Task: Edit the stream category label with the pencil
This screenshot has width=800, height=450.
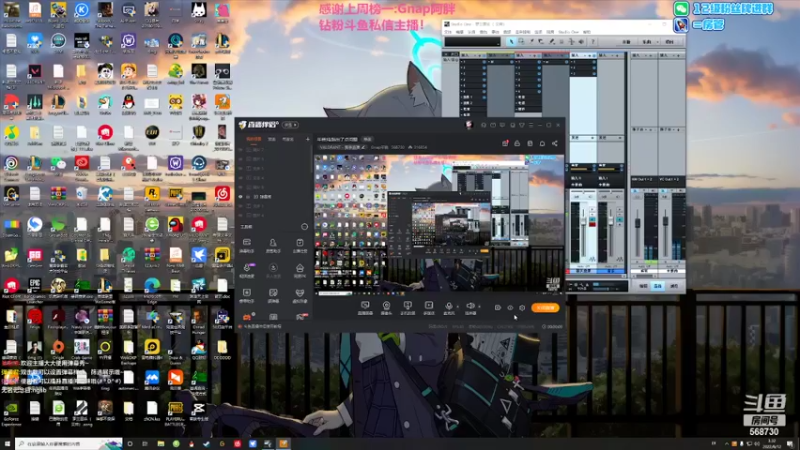Action: click(x=364, y=147)
